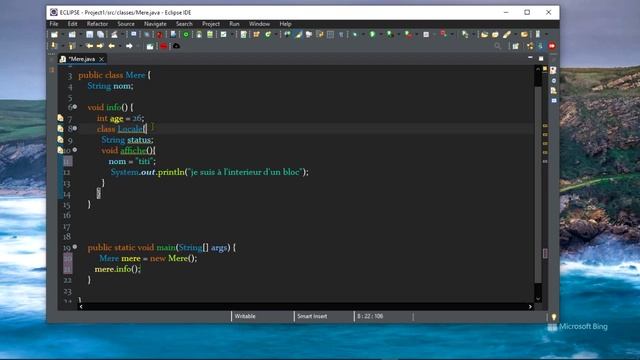640x360 pixels.
Task: Click the text "mere.info();" in editor
Action: pos(118,269)
